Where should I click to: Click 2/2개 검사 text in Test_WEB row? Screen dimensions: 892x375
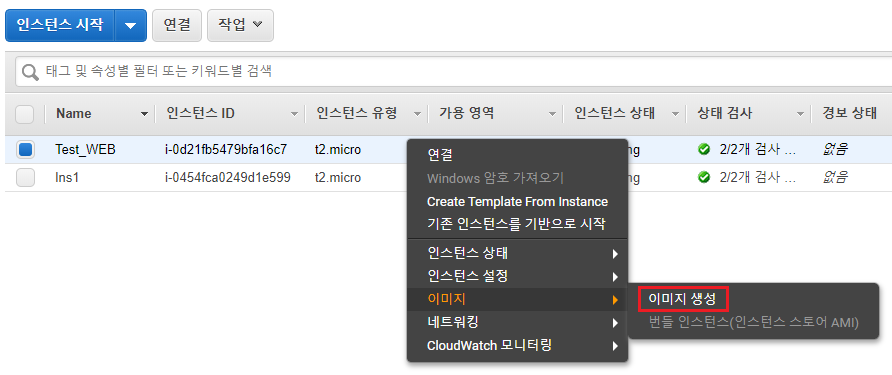pos(758,150)
